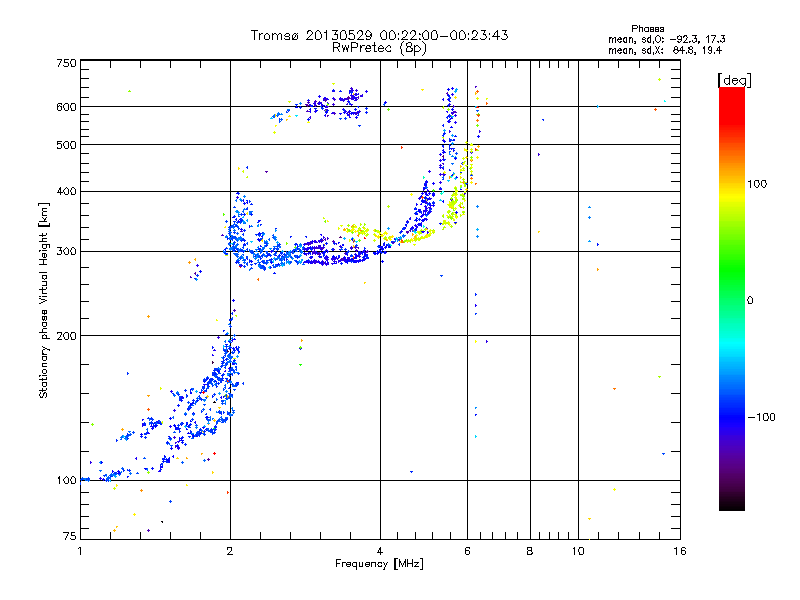
Task: Click the phase colorbar gradient
Action: (732, 298)
